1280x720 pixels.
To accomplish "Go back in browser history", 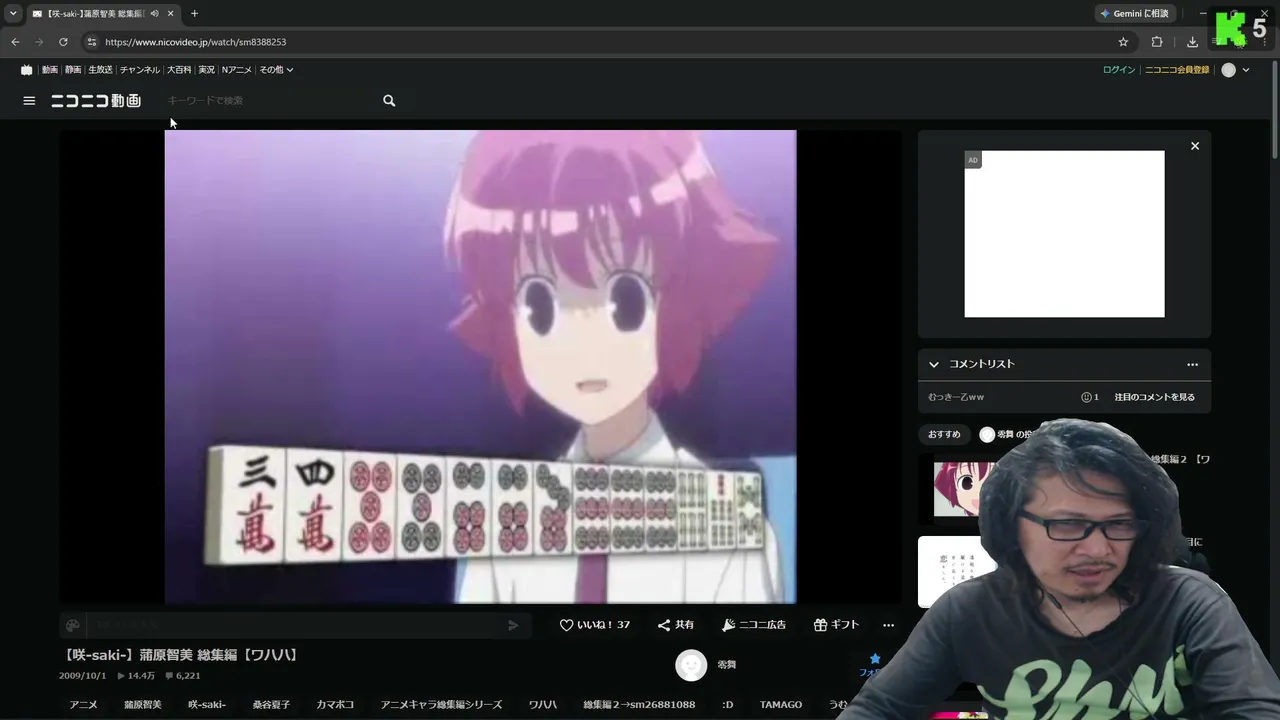I will [x=15, y=42].
